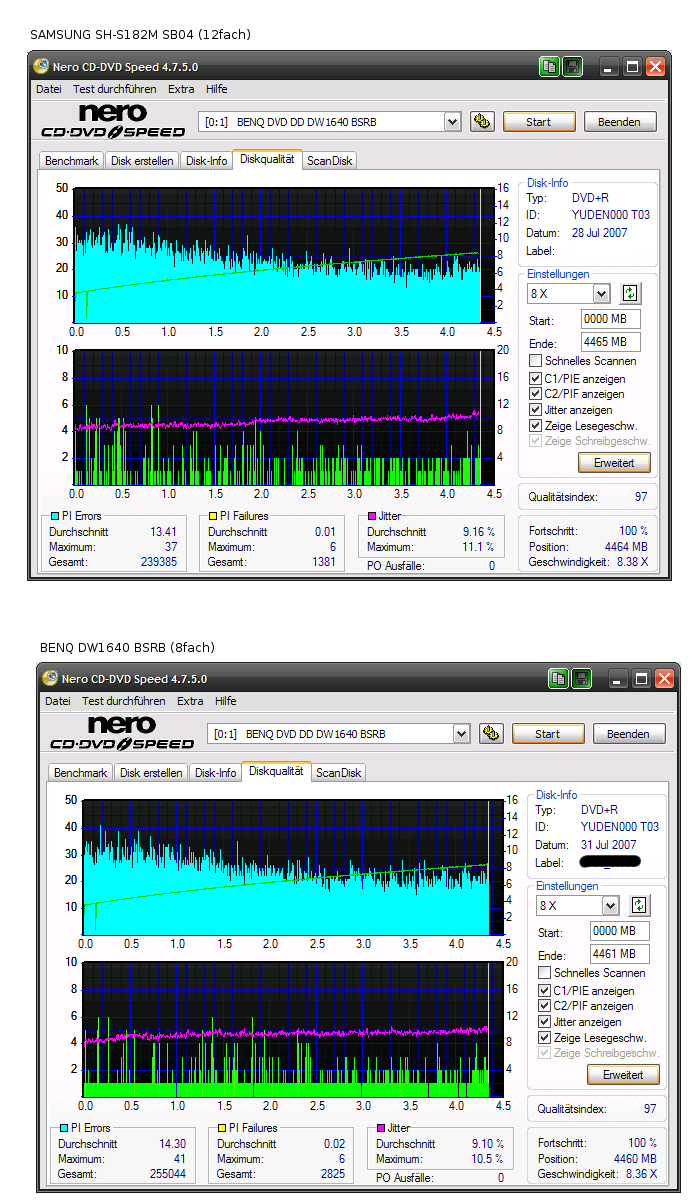Click the Ende field 4465 MB in top window
Viewport: 700px width, 1201px height.
coord(610,342)
